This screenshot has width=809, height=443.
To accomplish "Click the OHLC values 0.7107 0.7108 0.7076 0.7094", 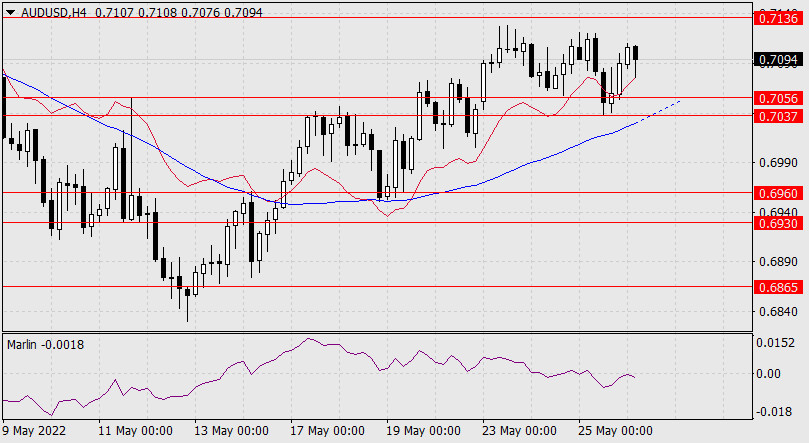I will tap(179, 13).
